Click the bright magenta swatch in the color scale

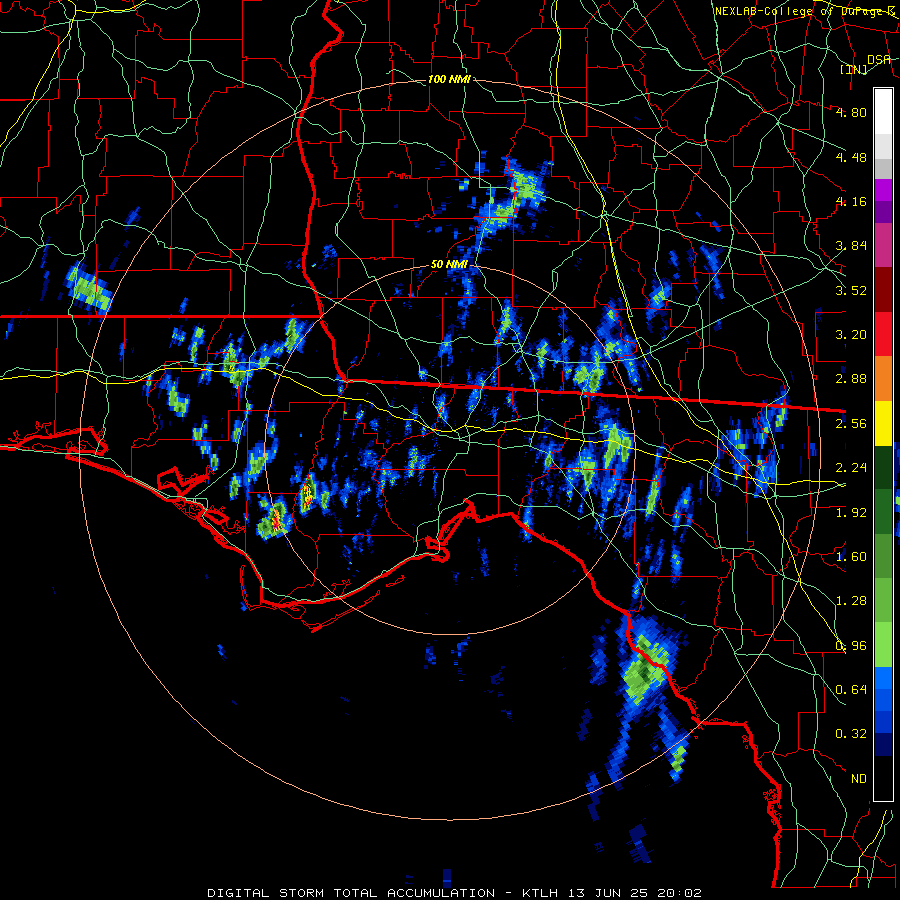pyautogui.click(x=883, y=190)
